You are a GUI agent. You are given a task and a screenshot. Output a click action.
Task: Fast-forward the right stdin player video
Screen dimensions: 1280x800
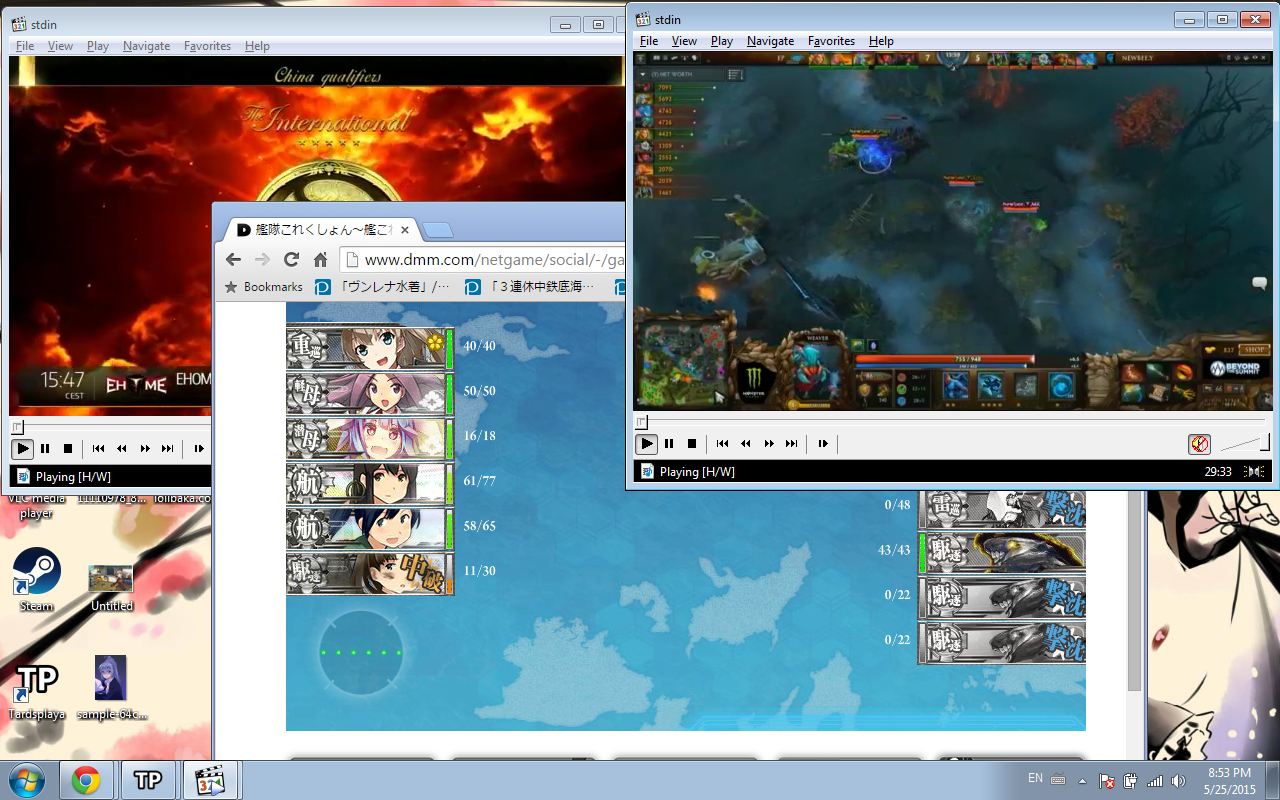click(x=768, y=443)
